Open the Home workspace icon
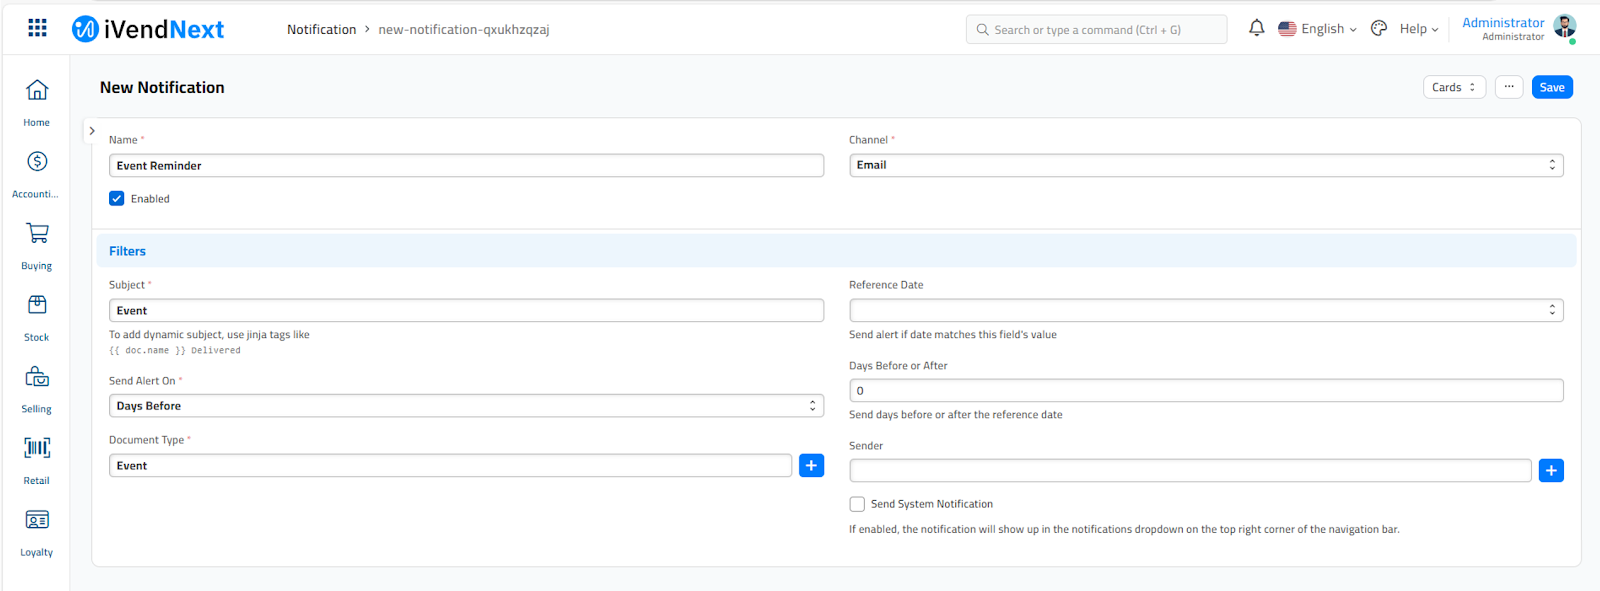This screenshot has height=591, width=1600. point(37,91)
